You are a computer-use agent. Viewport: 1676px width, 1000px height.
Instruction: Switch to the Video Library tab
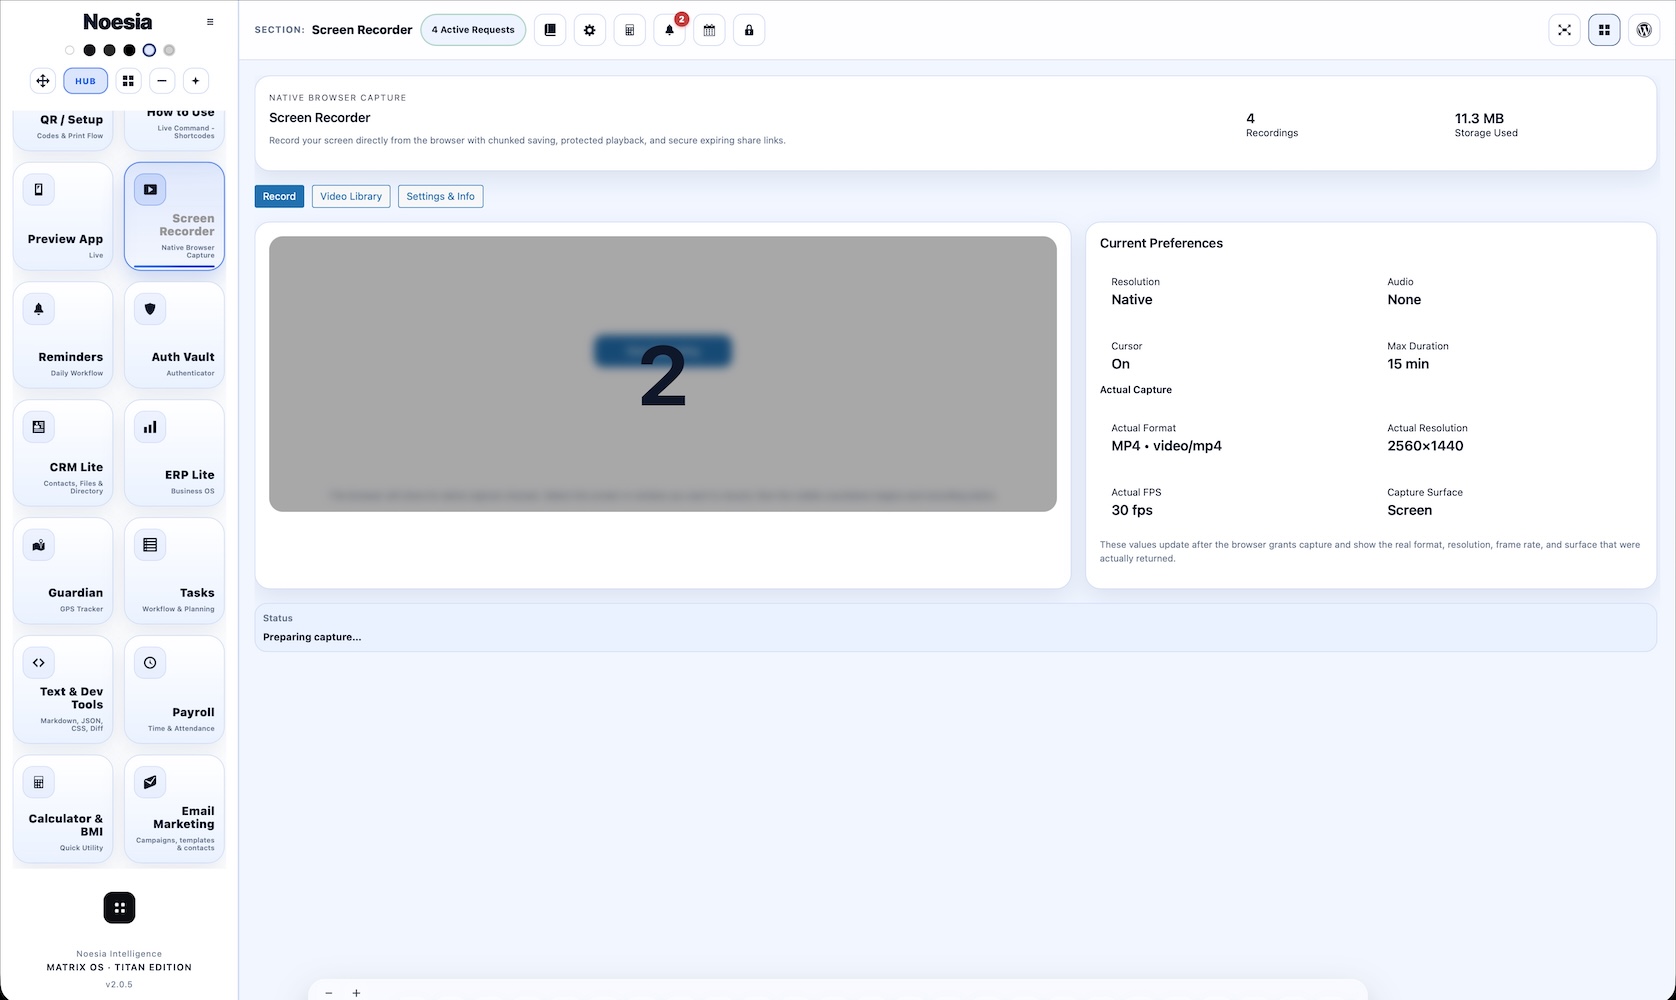tap(351, 196)
